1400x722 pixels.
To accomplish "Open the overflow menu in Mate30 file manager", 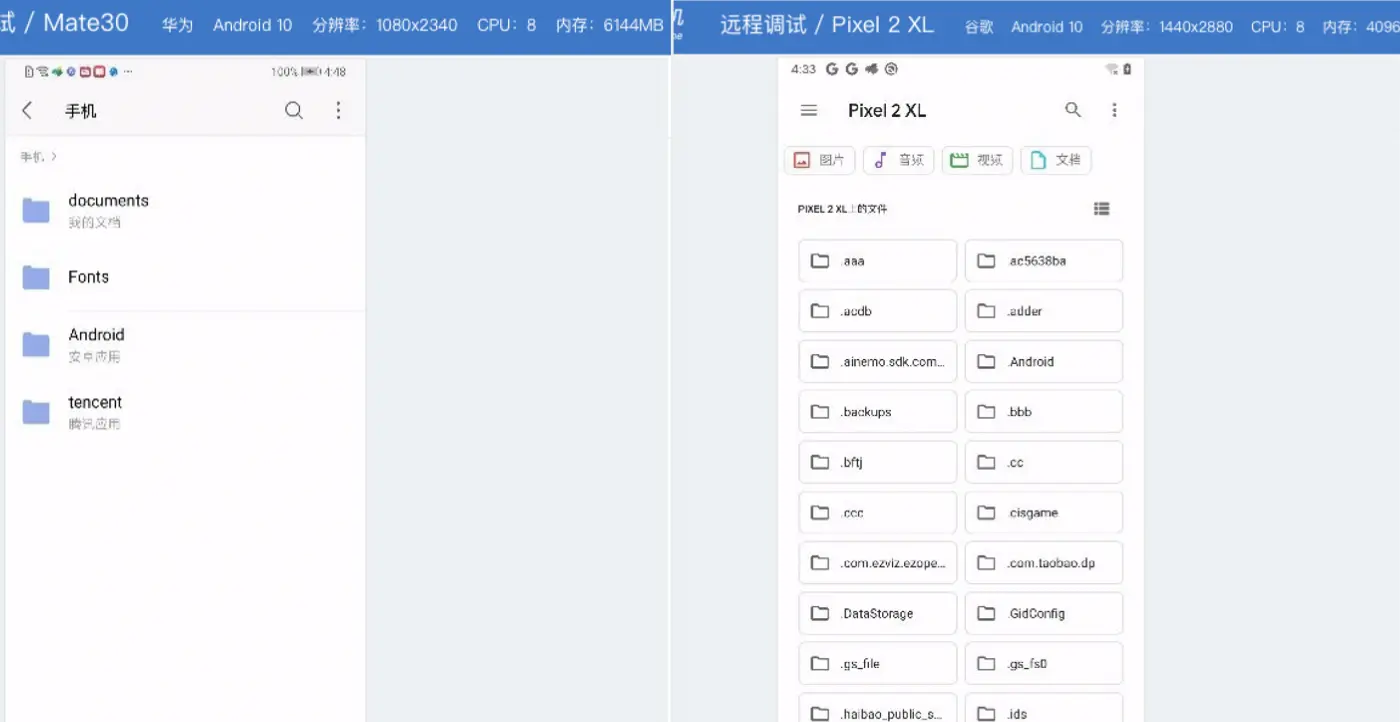I will pos(338,110).
